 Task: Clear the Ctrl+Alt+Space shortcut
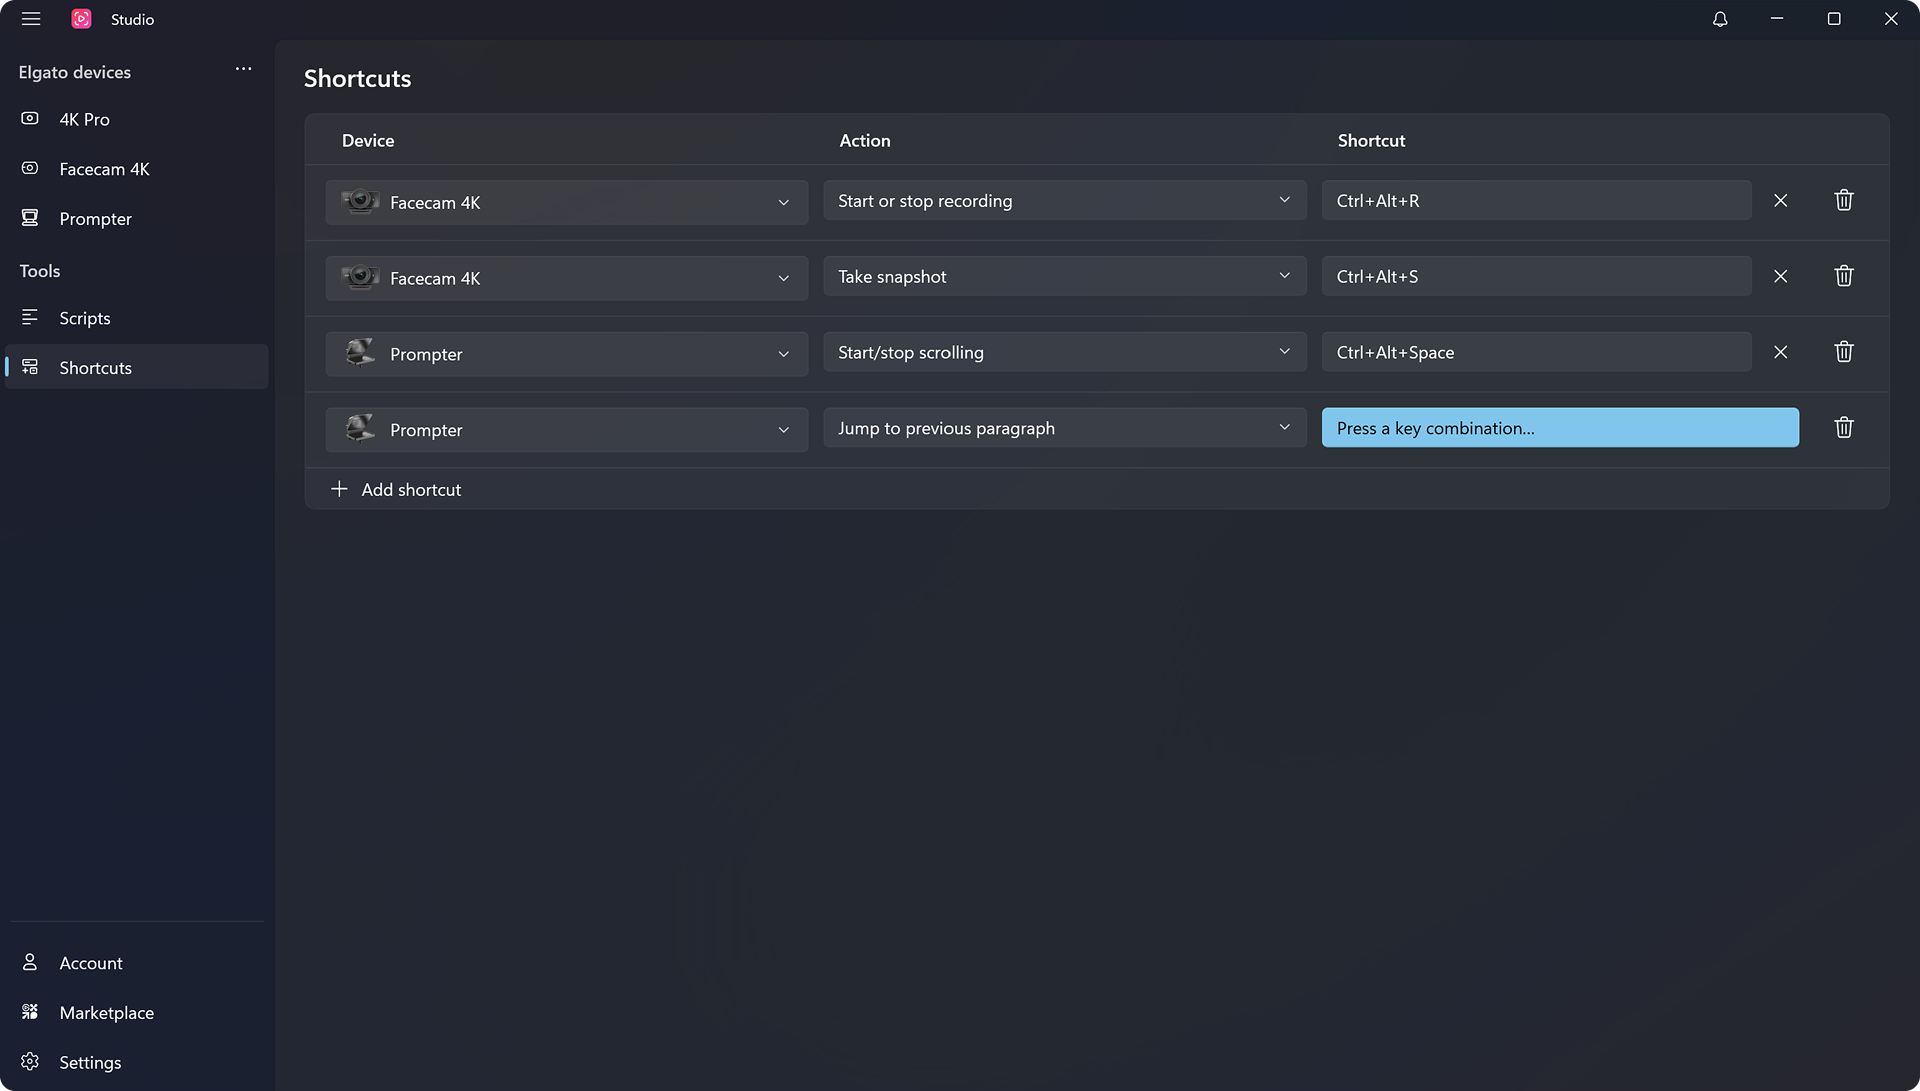tap(1780, 353)
